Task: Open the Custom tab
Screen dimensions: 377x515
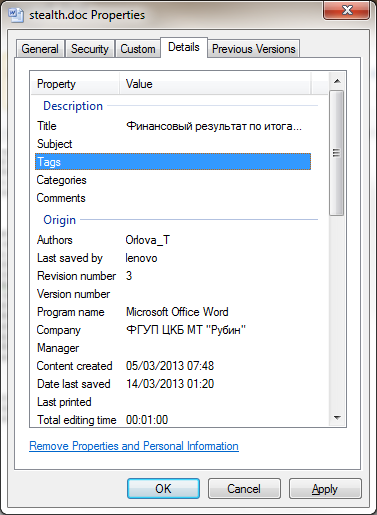Action: [x=138, y=49]
